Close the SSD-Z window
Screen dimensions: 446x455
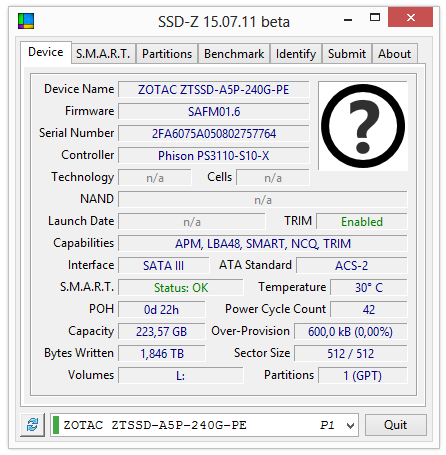pyautogui.click(x=410, y=17)
